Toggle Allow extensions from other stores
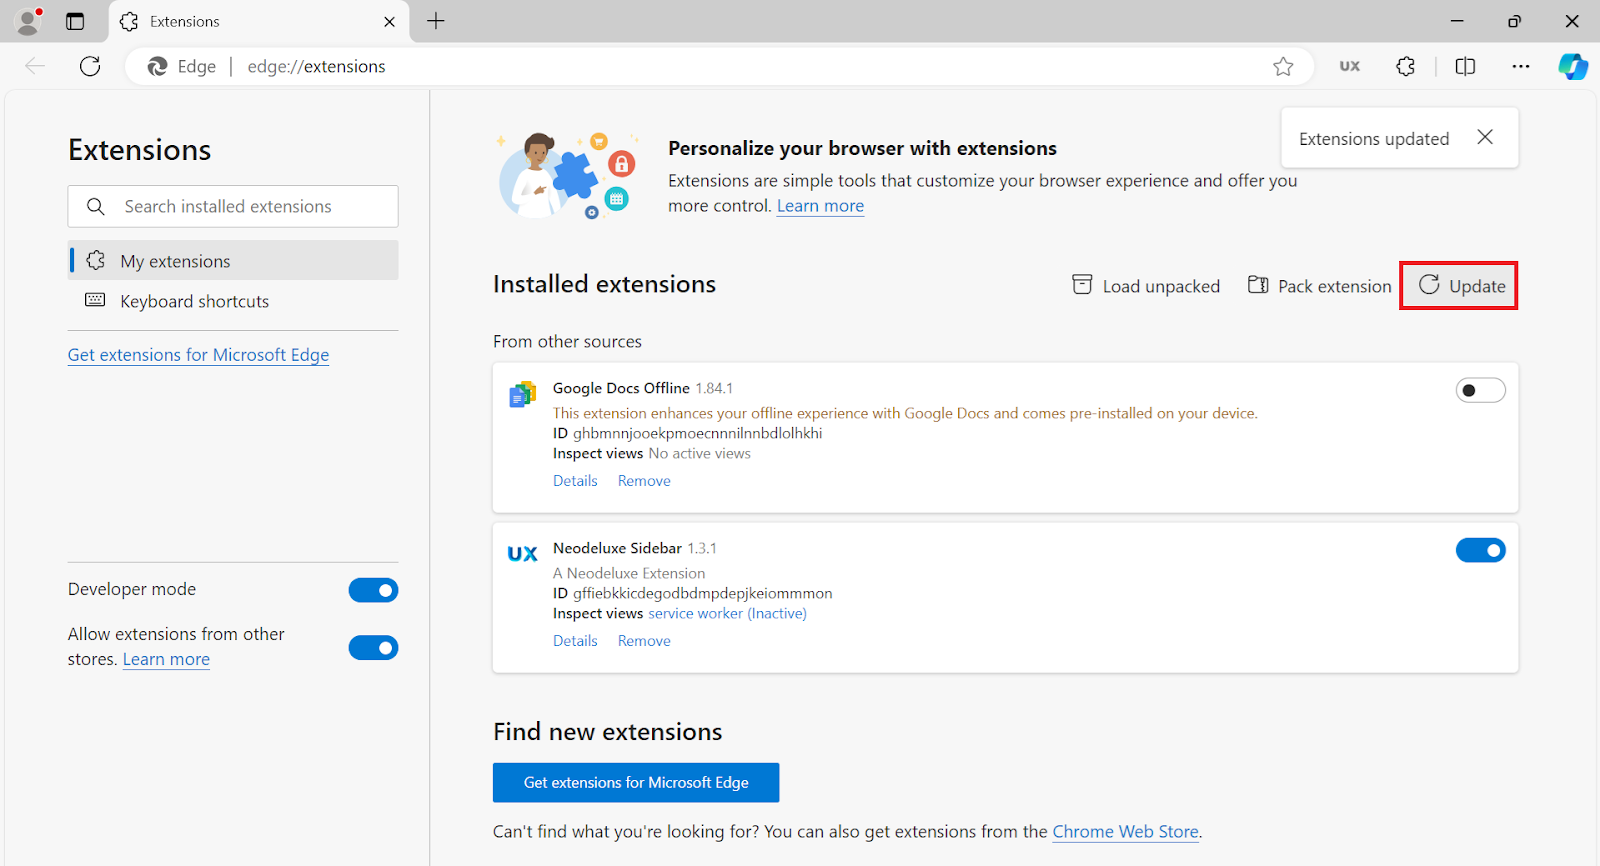The width and height of the screenshot is (1600, 866). coord(373,648)
